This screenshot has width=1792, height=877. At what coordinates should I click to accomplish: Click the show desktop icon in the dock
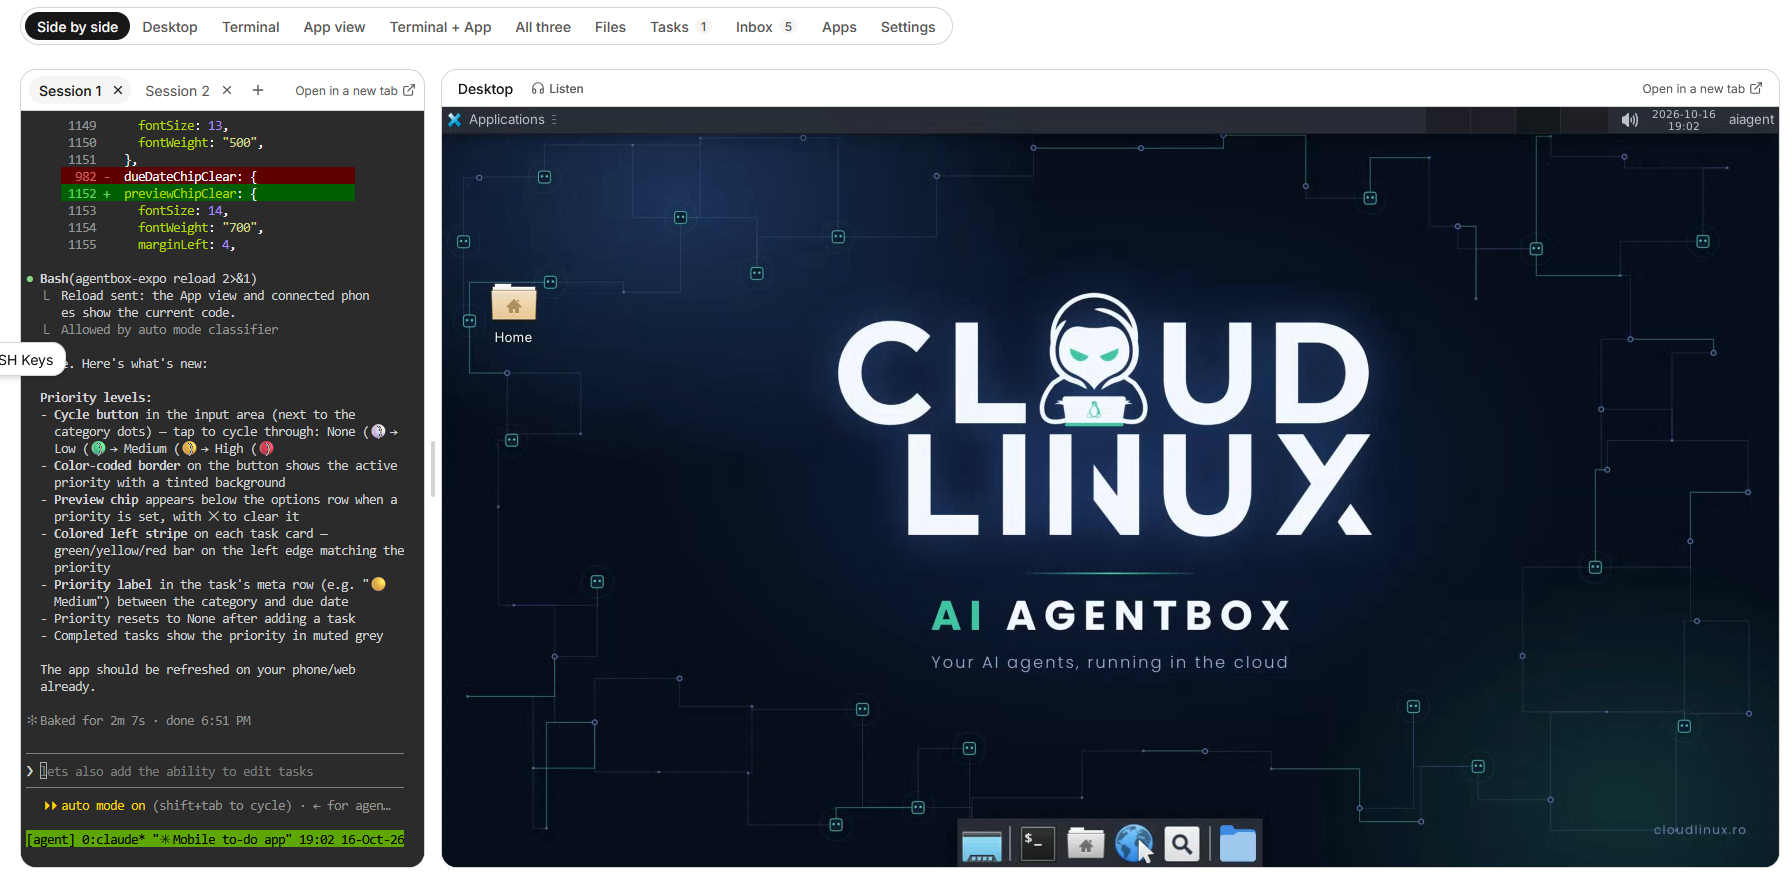click(x=982, y=846)
